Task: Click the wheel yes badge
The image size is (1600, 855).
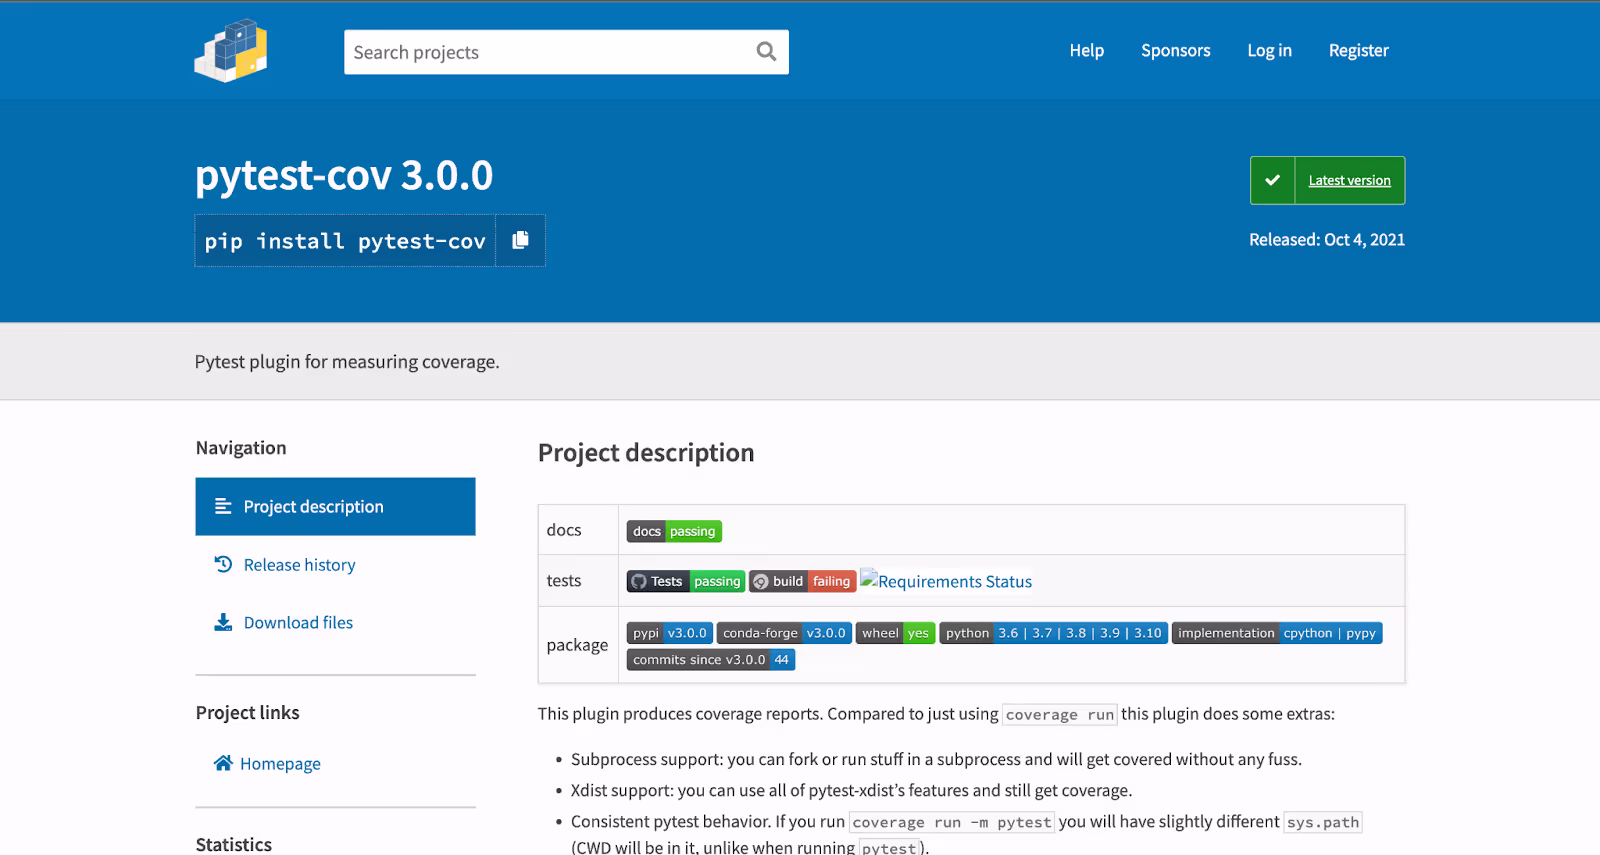Action: 895,633
